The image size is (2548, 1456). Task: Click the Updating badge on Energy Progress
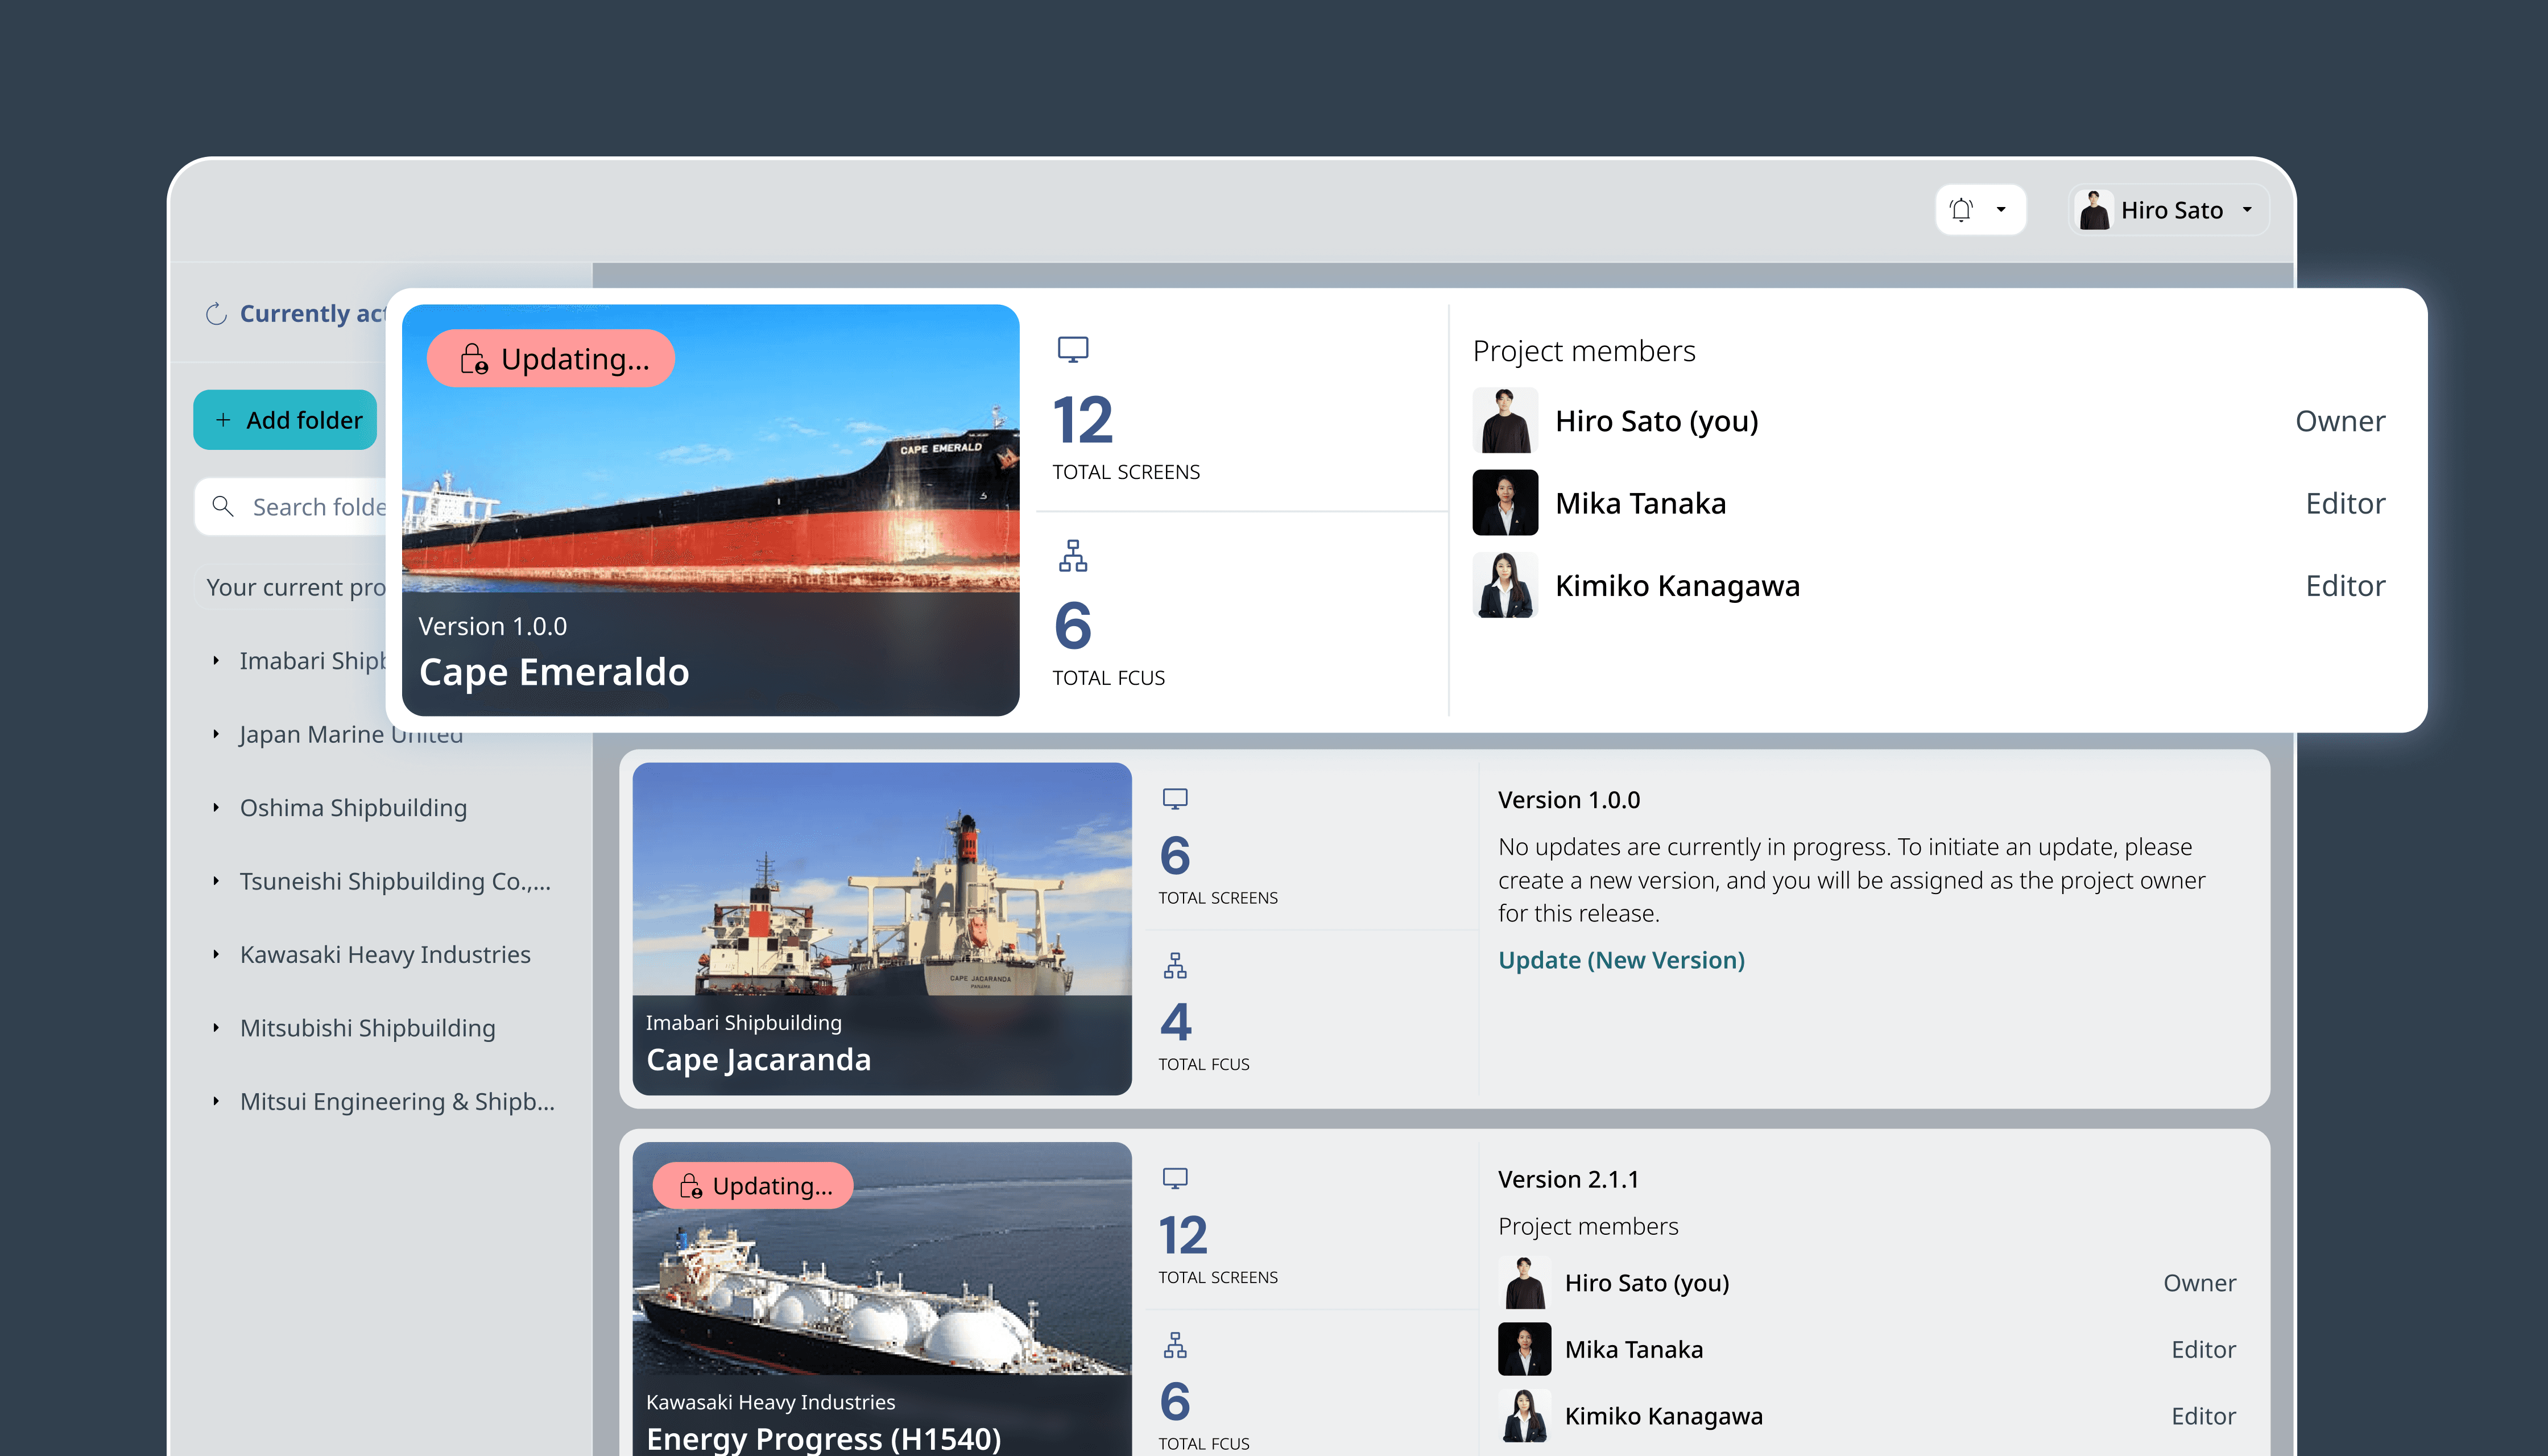click(753, 1186)
